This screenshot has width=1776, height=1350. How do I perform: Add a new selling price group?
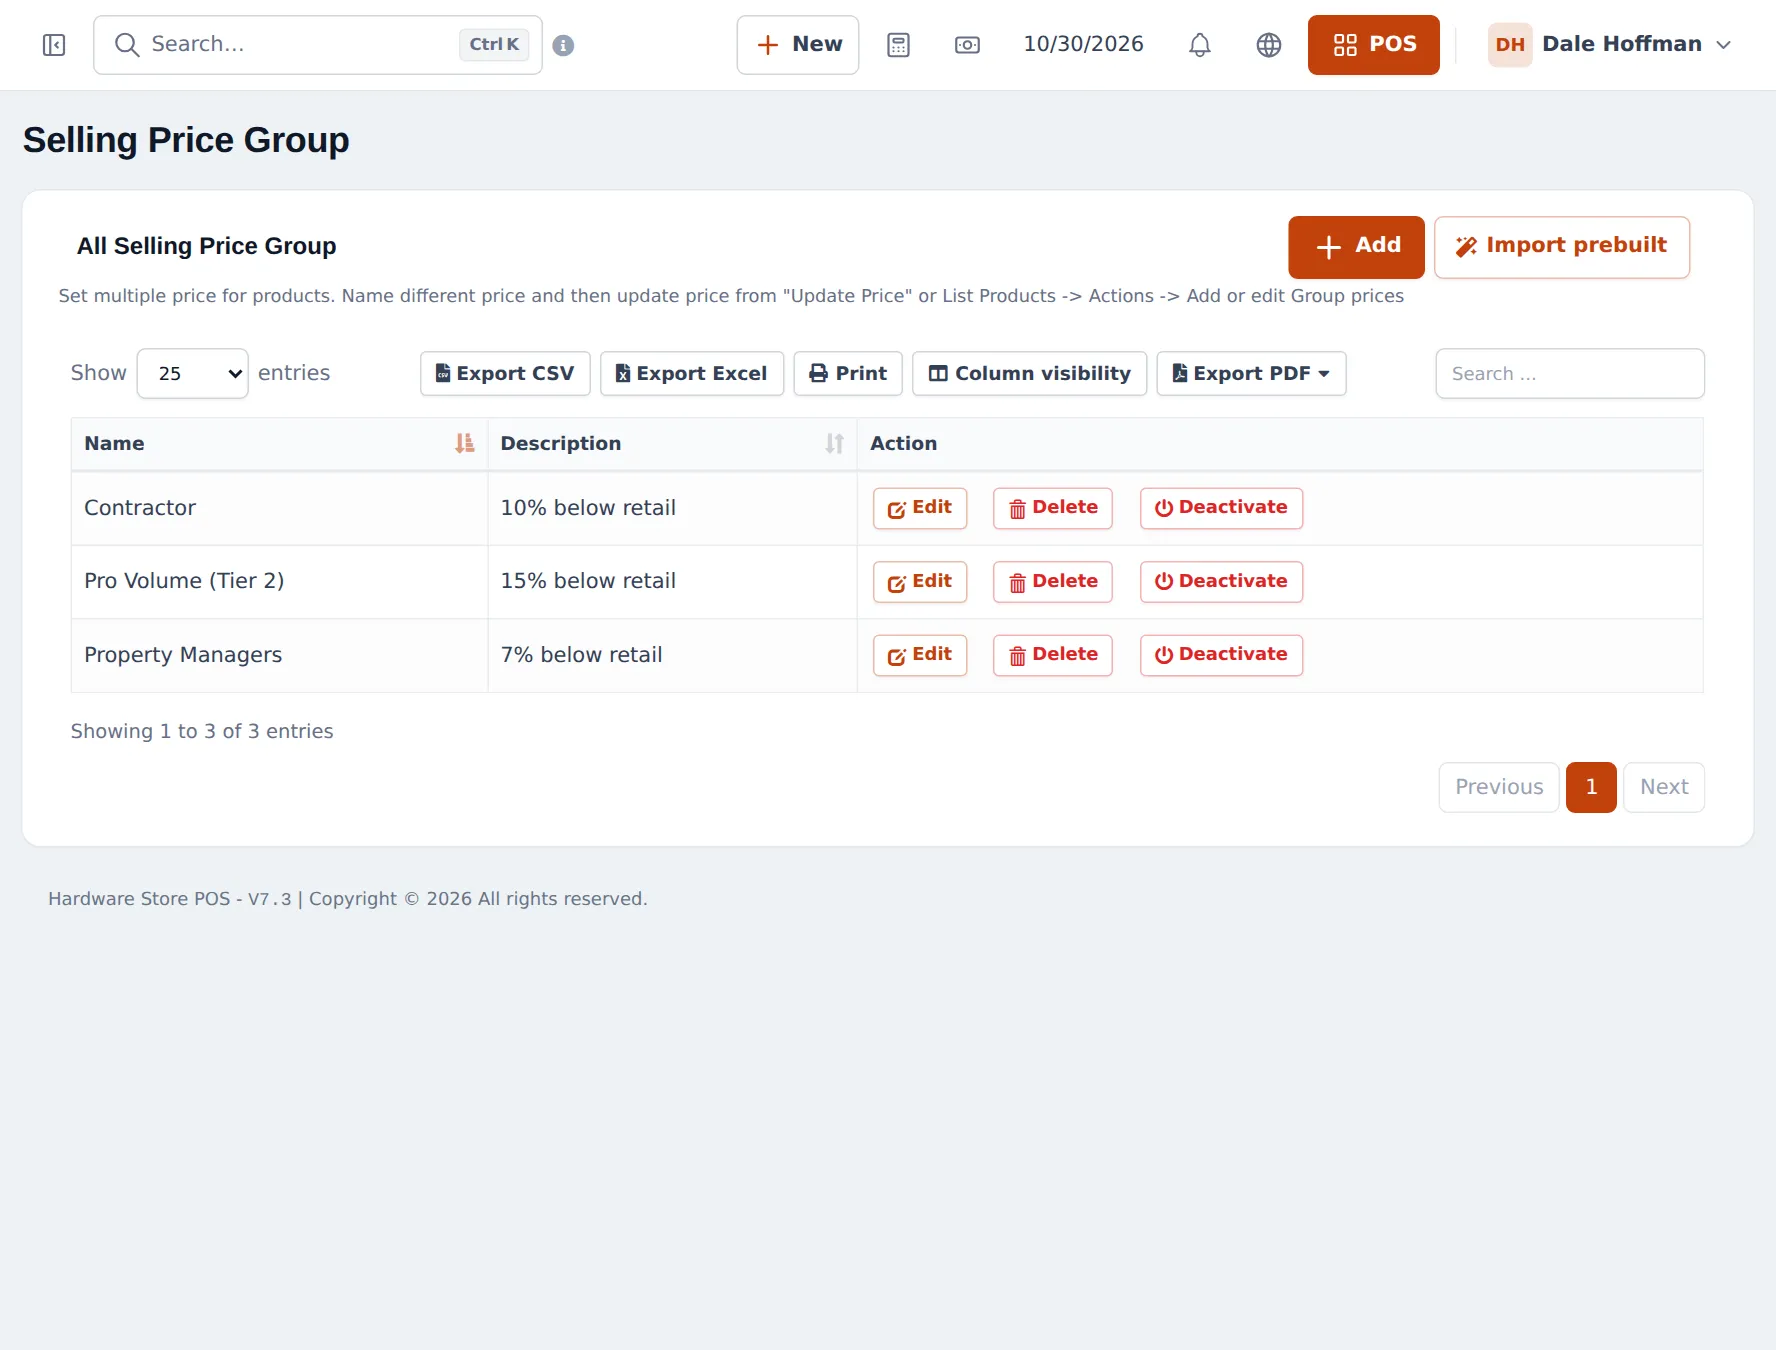(x=1356, y=247)
